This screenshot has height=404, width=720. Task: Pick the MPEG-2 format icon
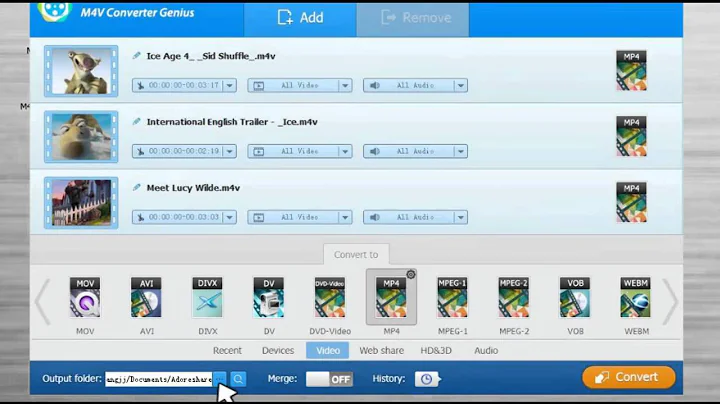[x=513, y=297]
